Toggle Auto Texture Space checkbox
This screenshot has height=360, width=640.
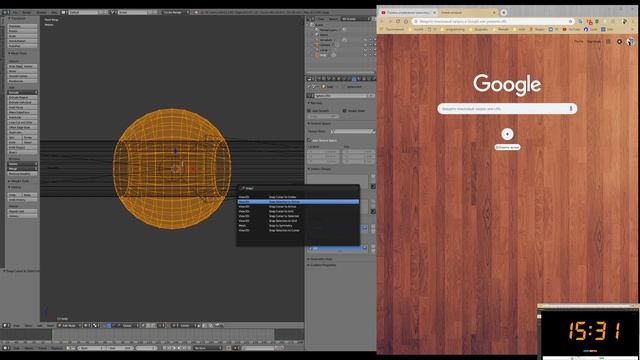[x=309, y=140]
